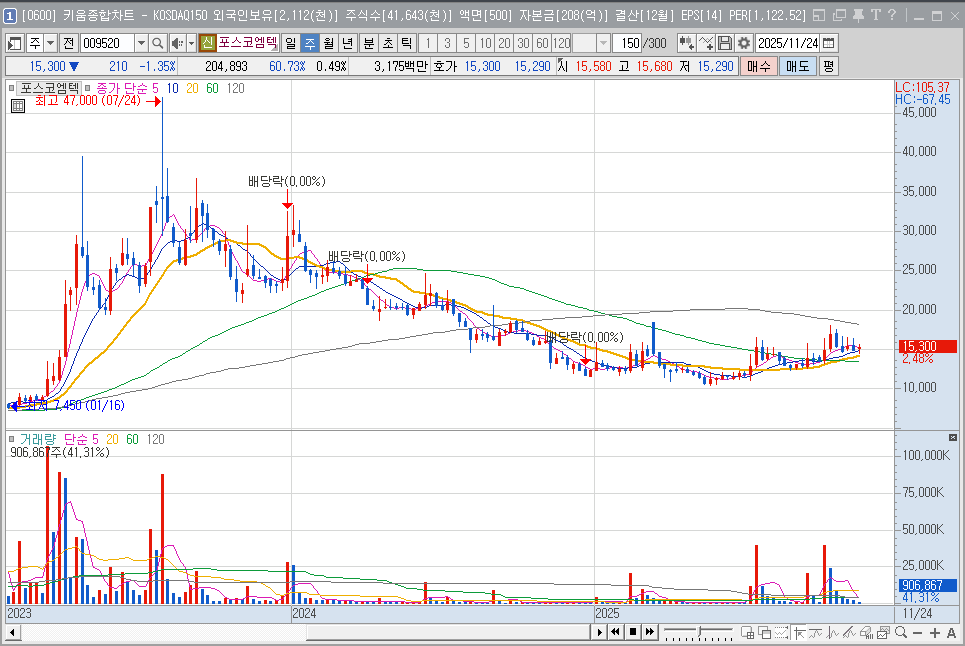This screenshot has height=646, width=965.
Task: Click the scrollbar left arrow at bottom
Action: tap(12, 632)
